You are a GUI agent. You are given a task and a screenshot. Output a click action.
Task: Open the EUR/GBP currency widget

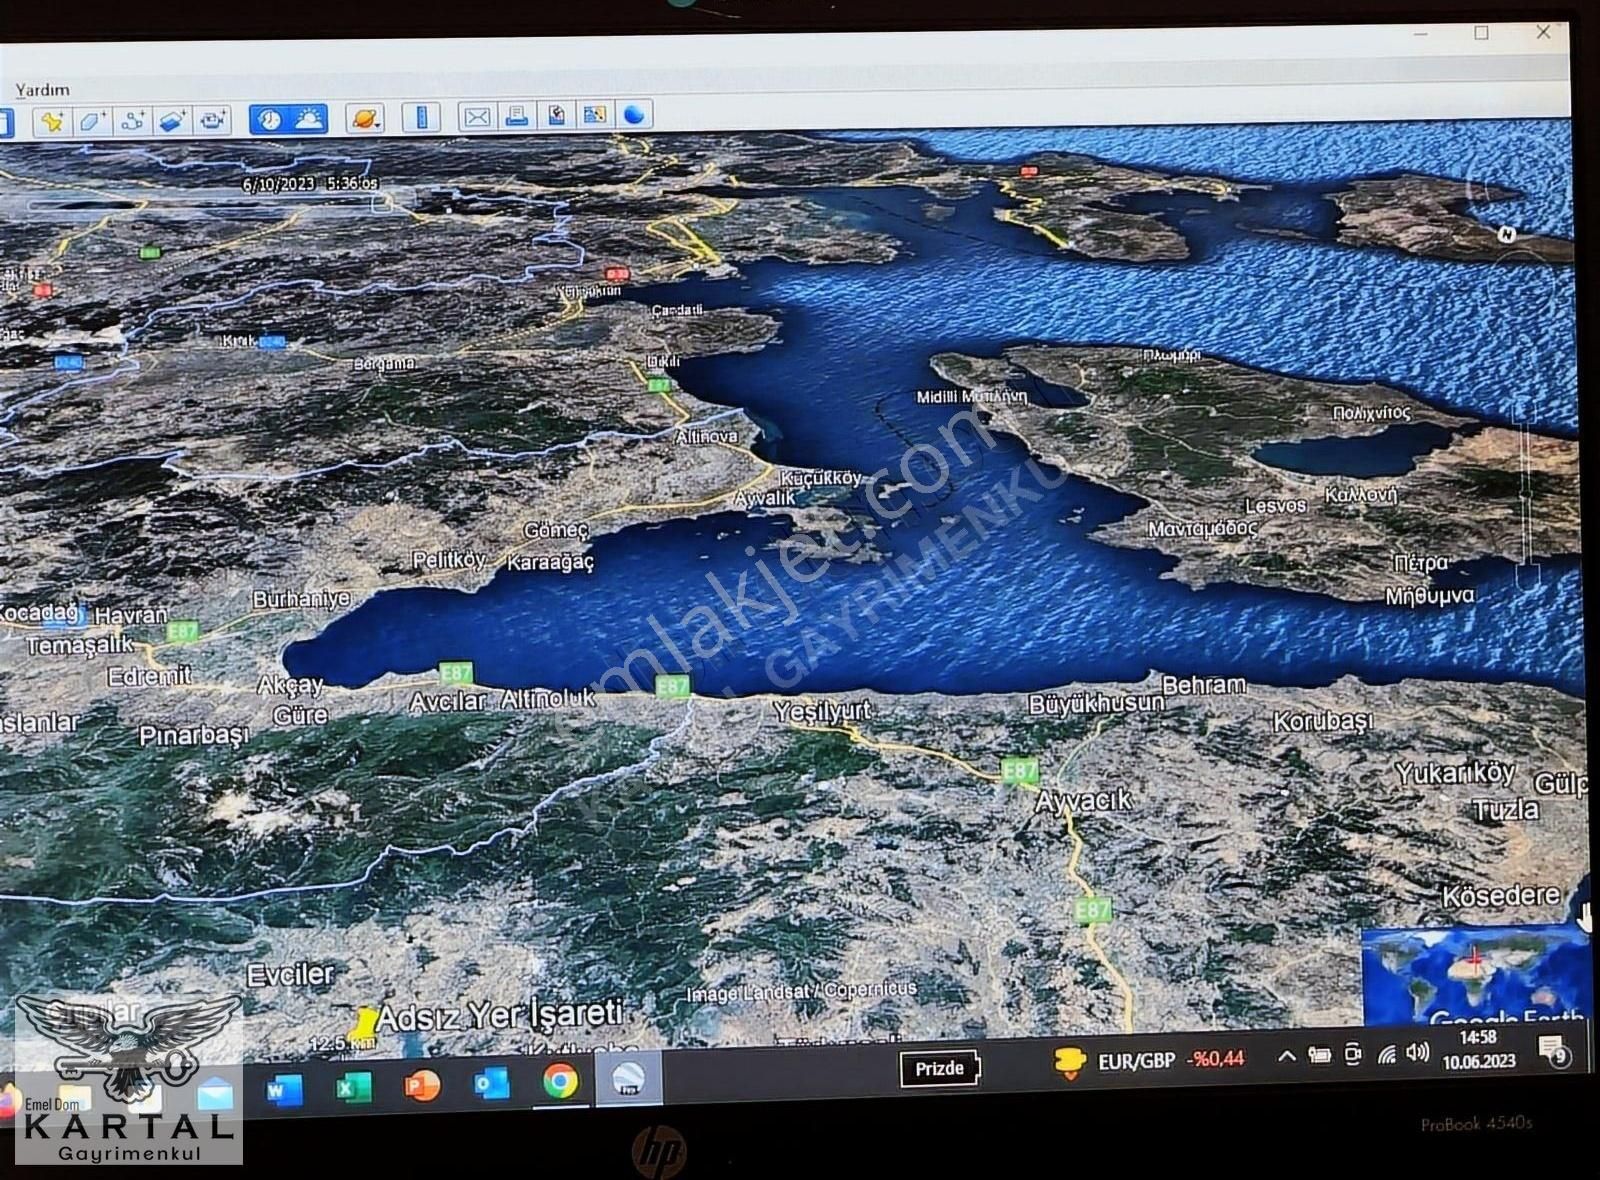pos(1149,1061)
